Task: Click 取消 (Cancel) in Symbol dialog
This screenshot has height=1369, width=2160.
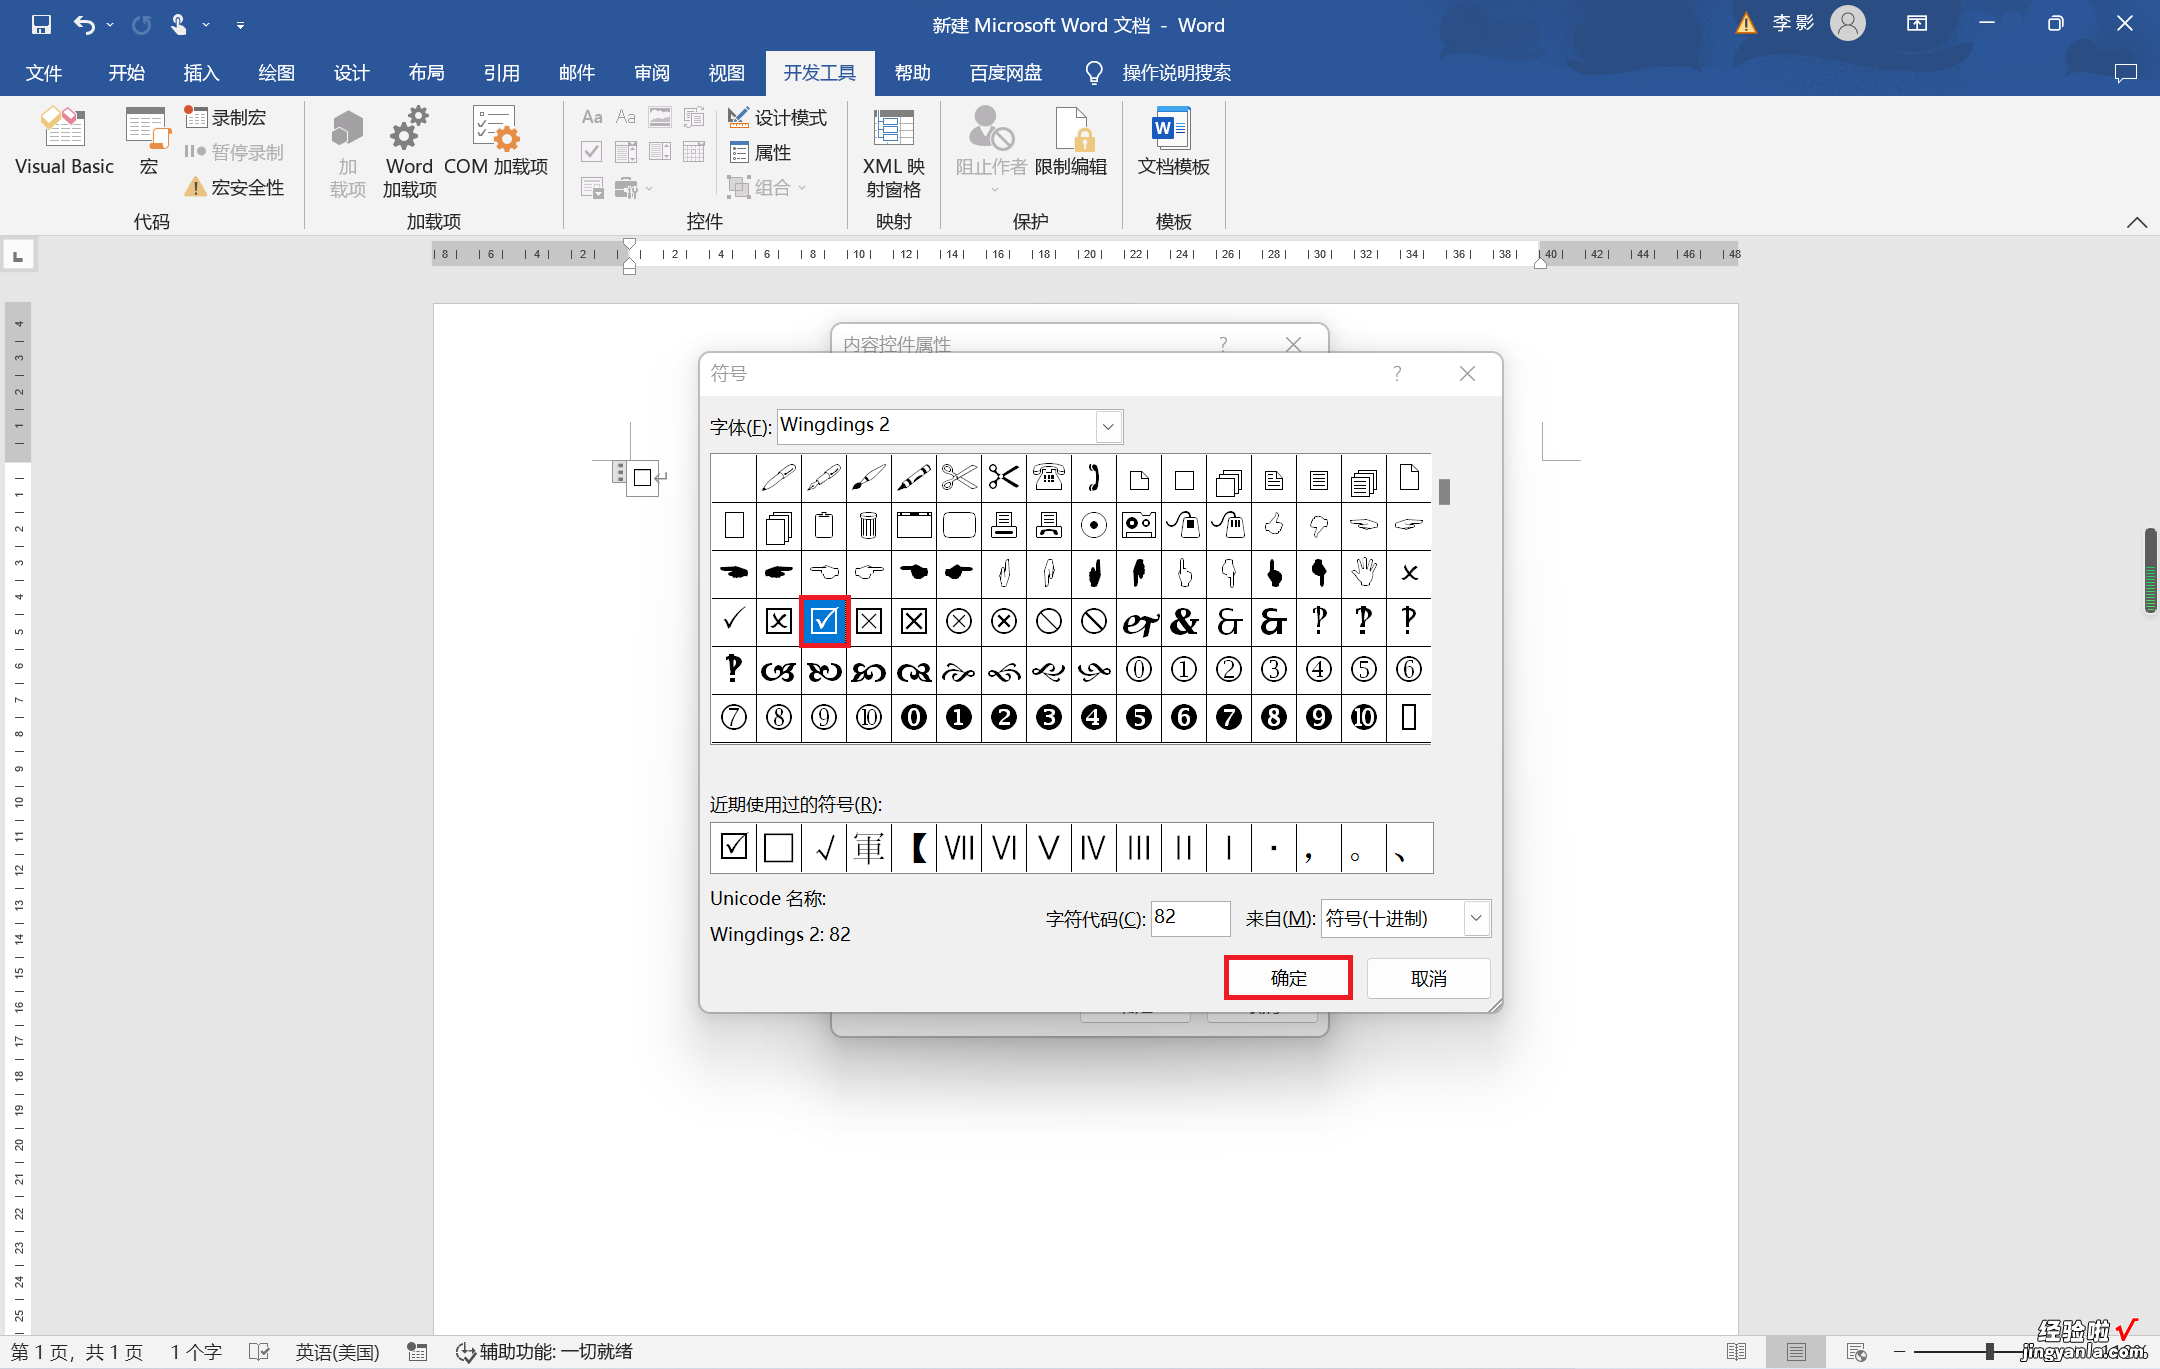Action: coord(1428,978)
